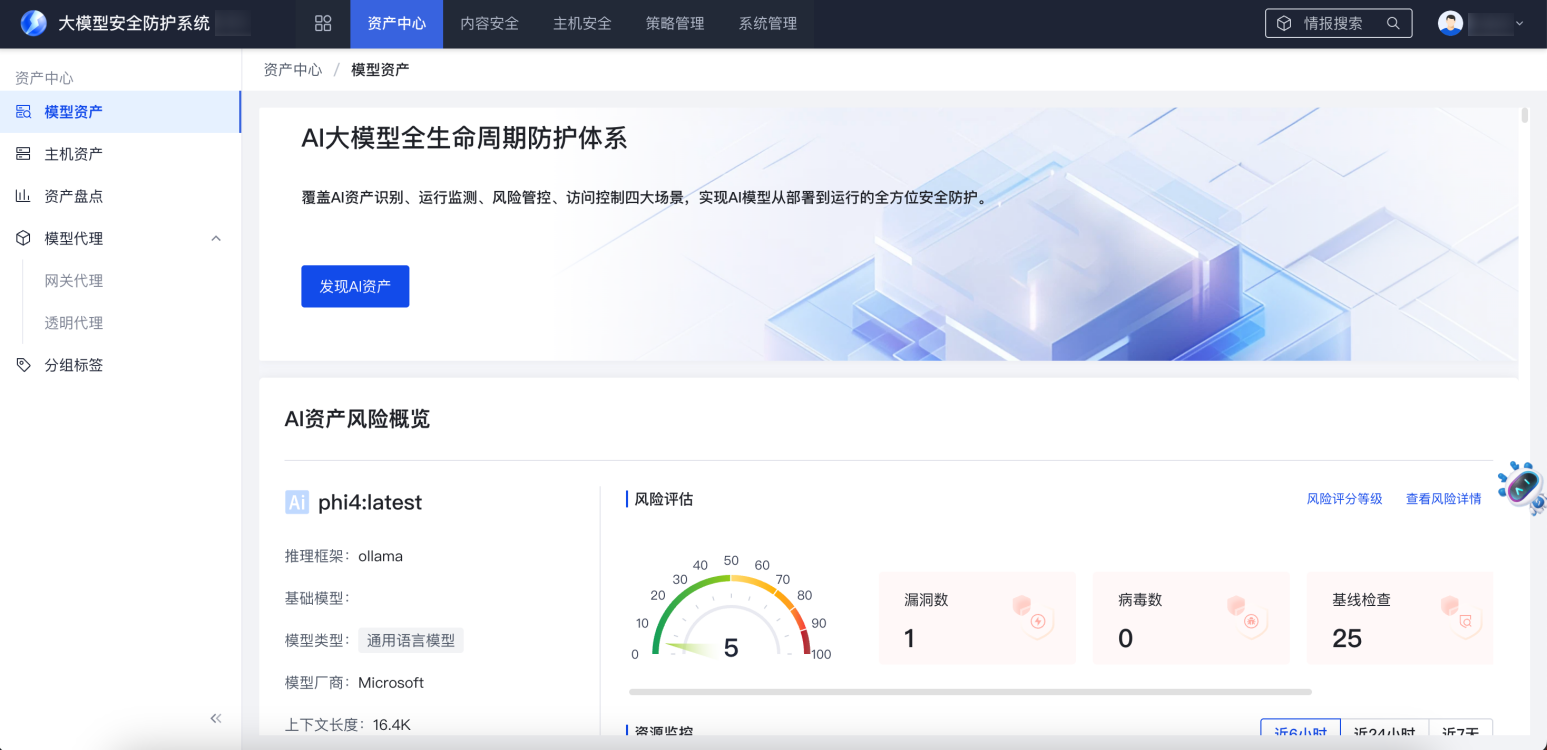Click the vertical scrollbar thumb on the page
Image resolution: width=1547 pixels, height=750 pixels.
tap(1525, 115)
